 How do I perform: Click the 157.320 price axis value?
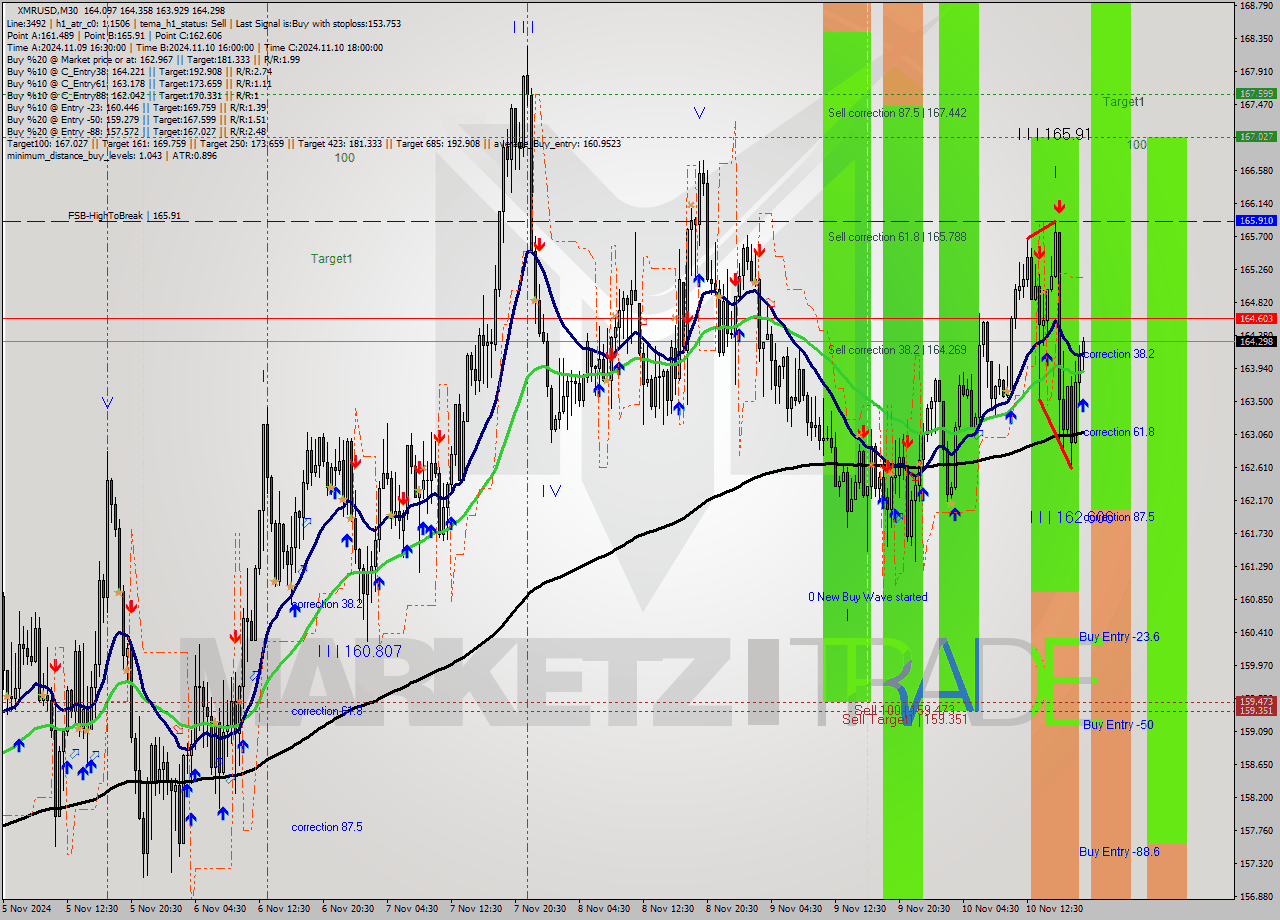pos(1256,863)
